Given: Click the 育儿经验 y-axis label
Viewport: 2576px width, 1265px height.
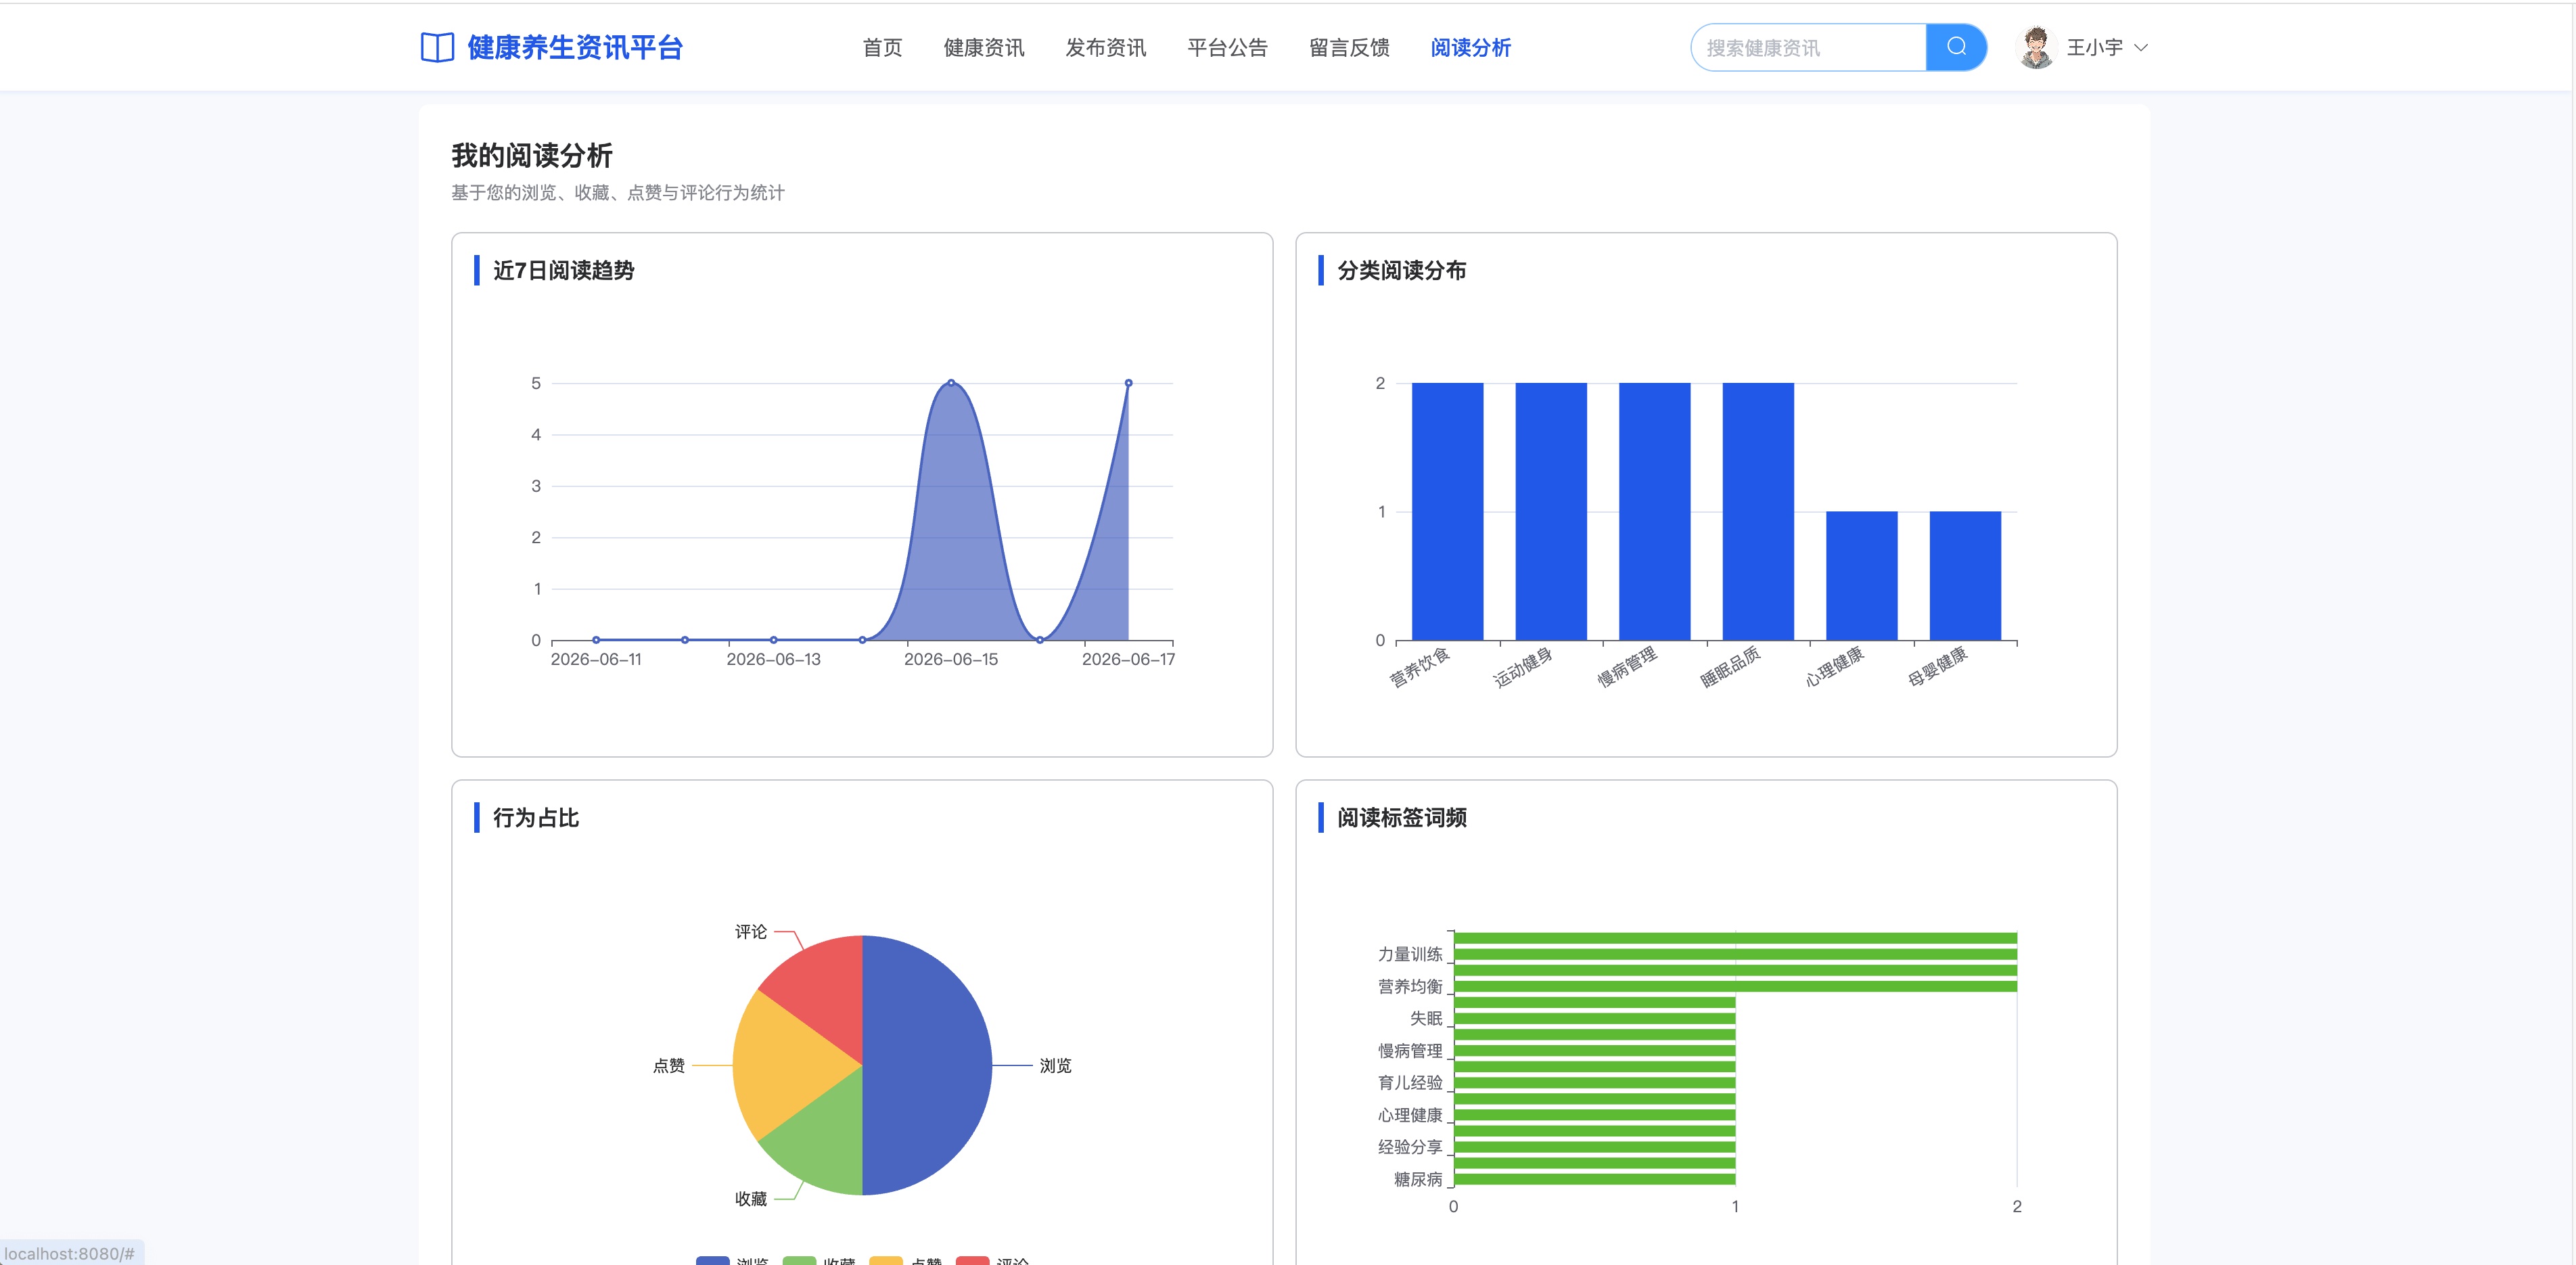Looking at the screenshot, I should click(1410, 1082).
